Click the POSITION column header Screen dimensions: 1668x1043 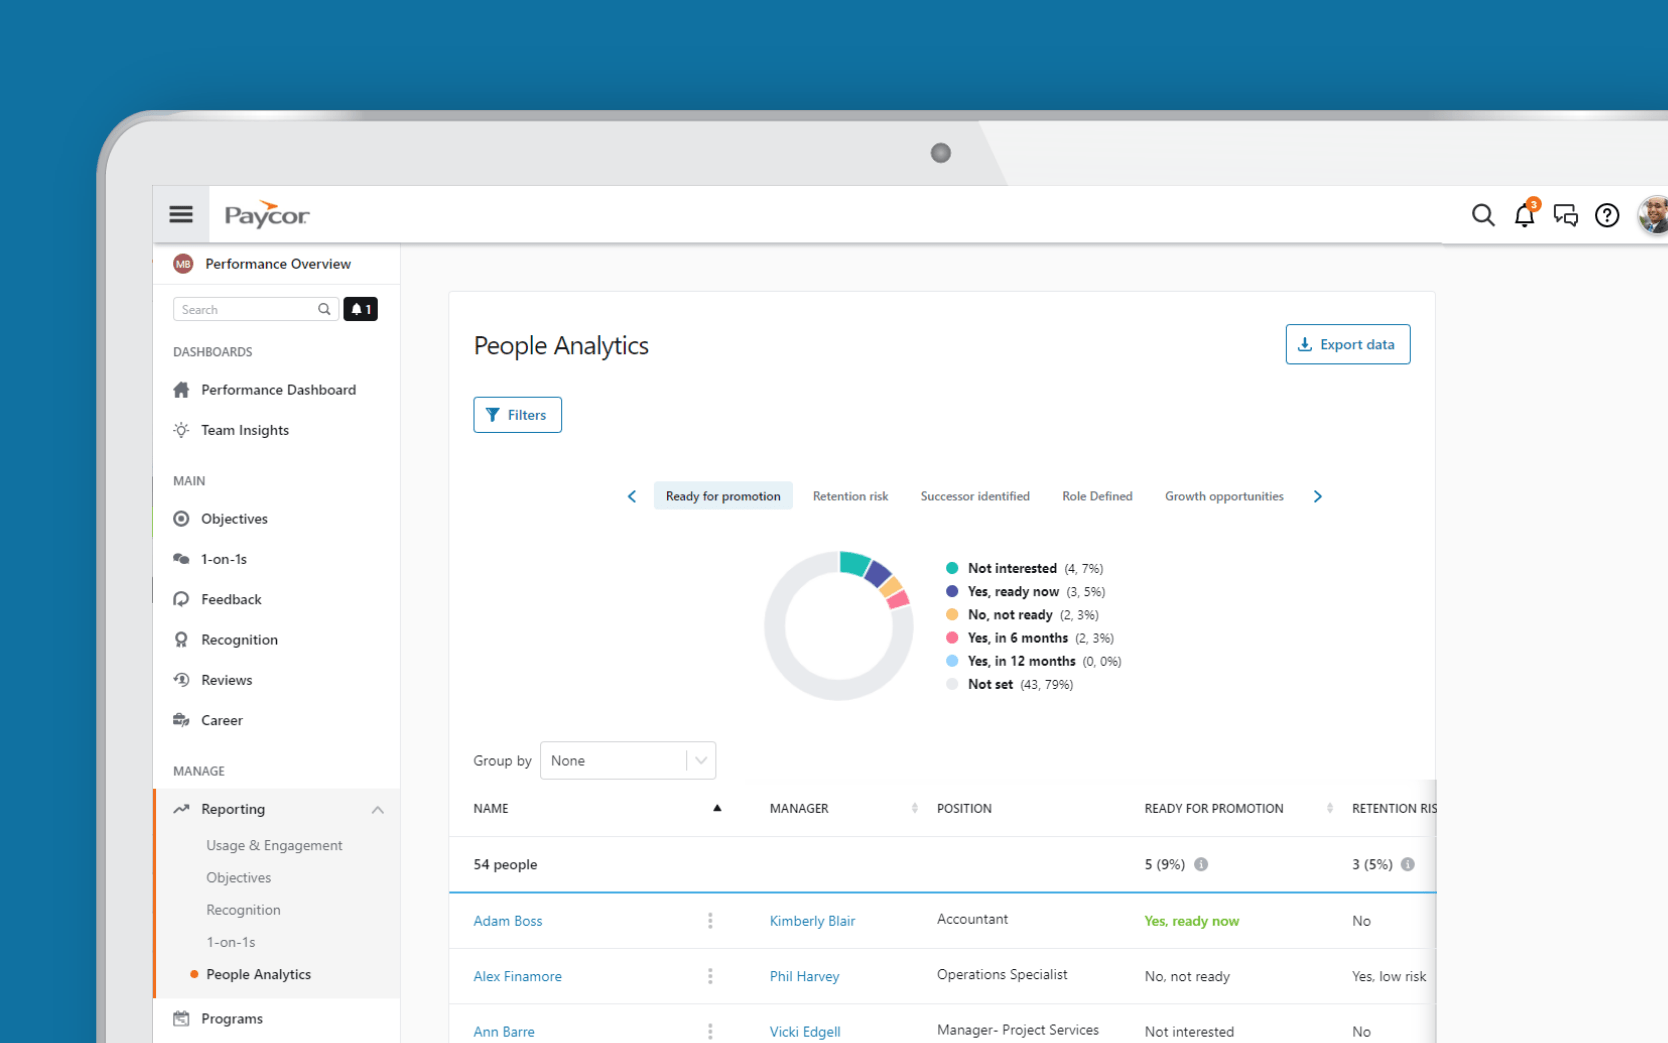click(x=964, y=808)
